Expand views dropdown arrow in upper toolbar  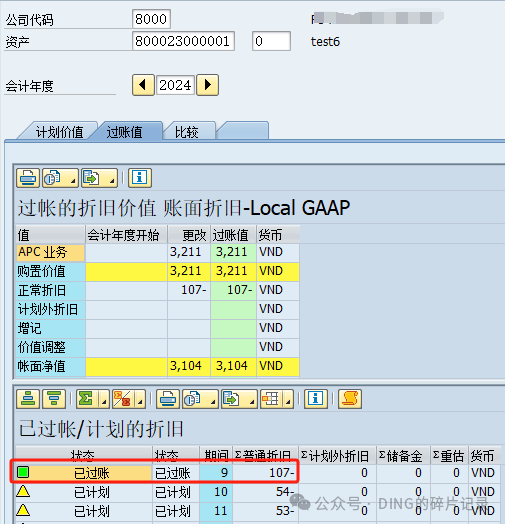73,180
